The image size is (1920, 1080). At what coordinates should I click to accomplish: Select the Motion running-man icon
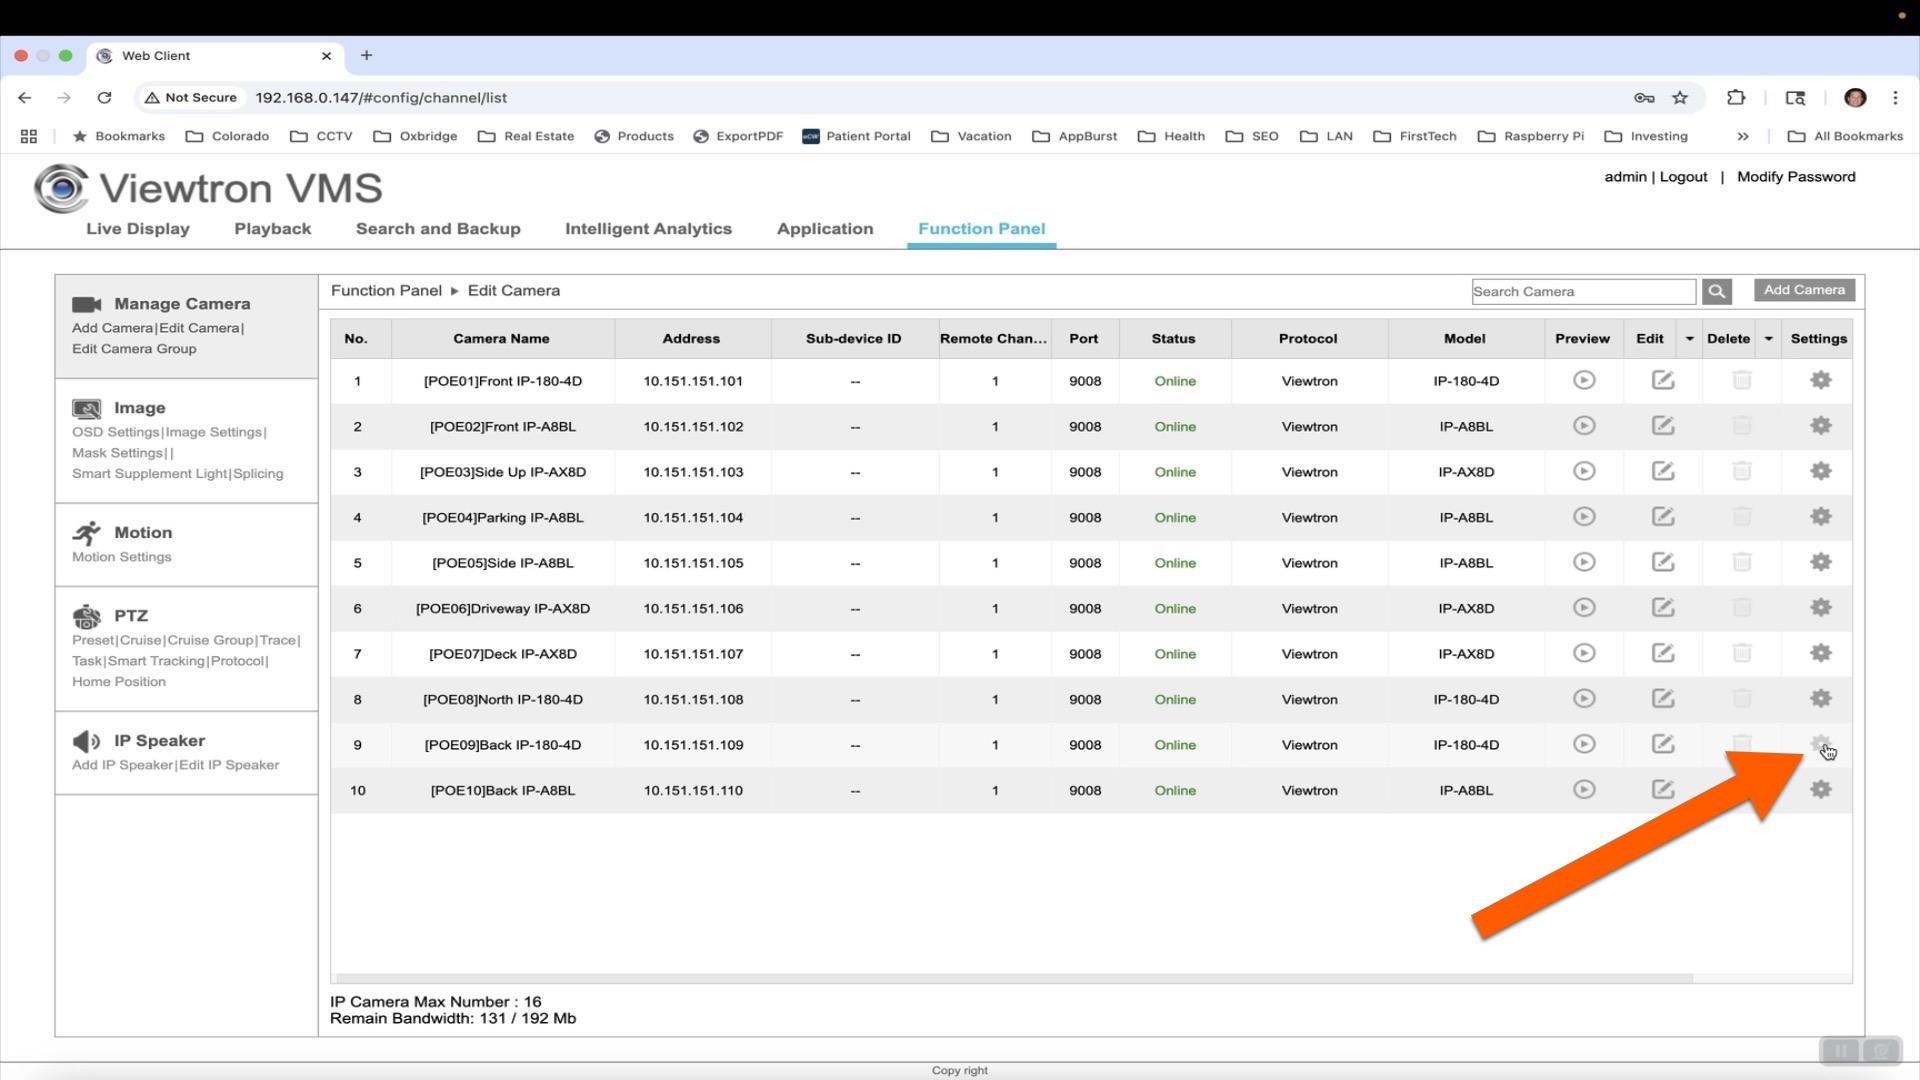pyautogui.click(x=87, y=533)
